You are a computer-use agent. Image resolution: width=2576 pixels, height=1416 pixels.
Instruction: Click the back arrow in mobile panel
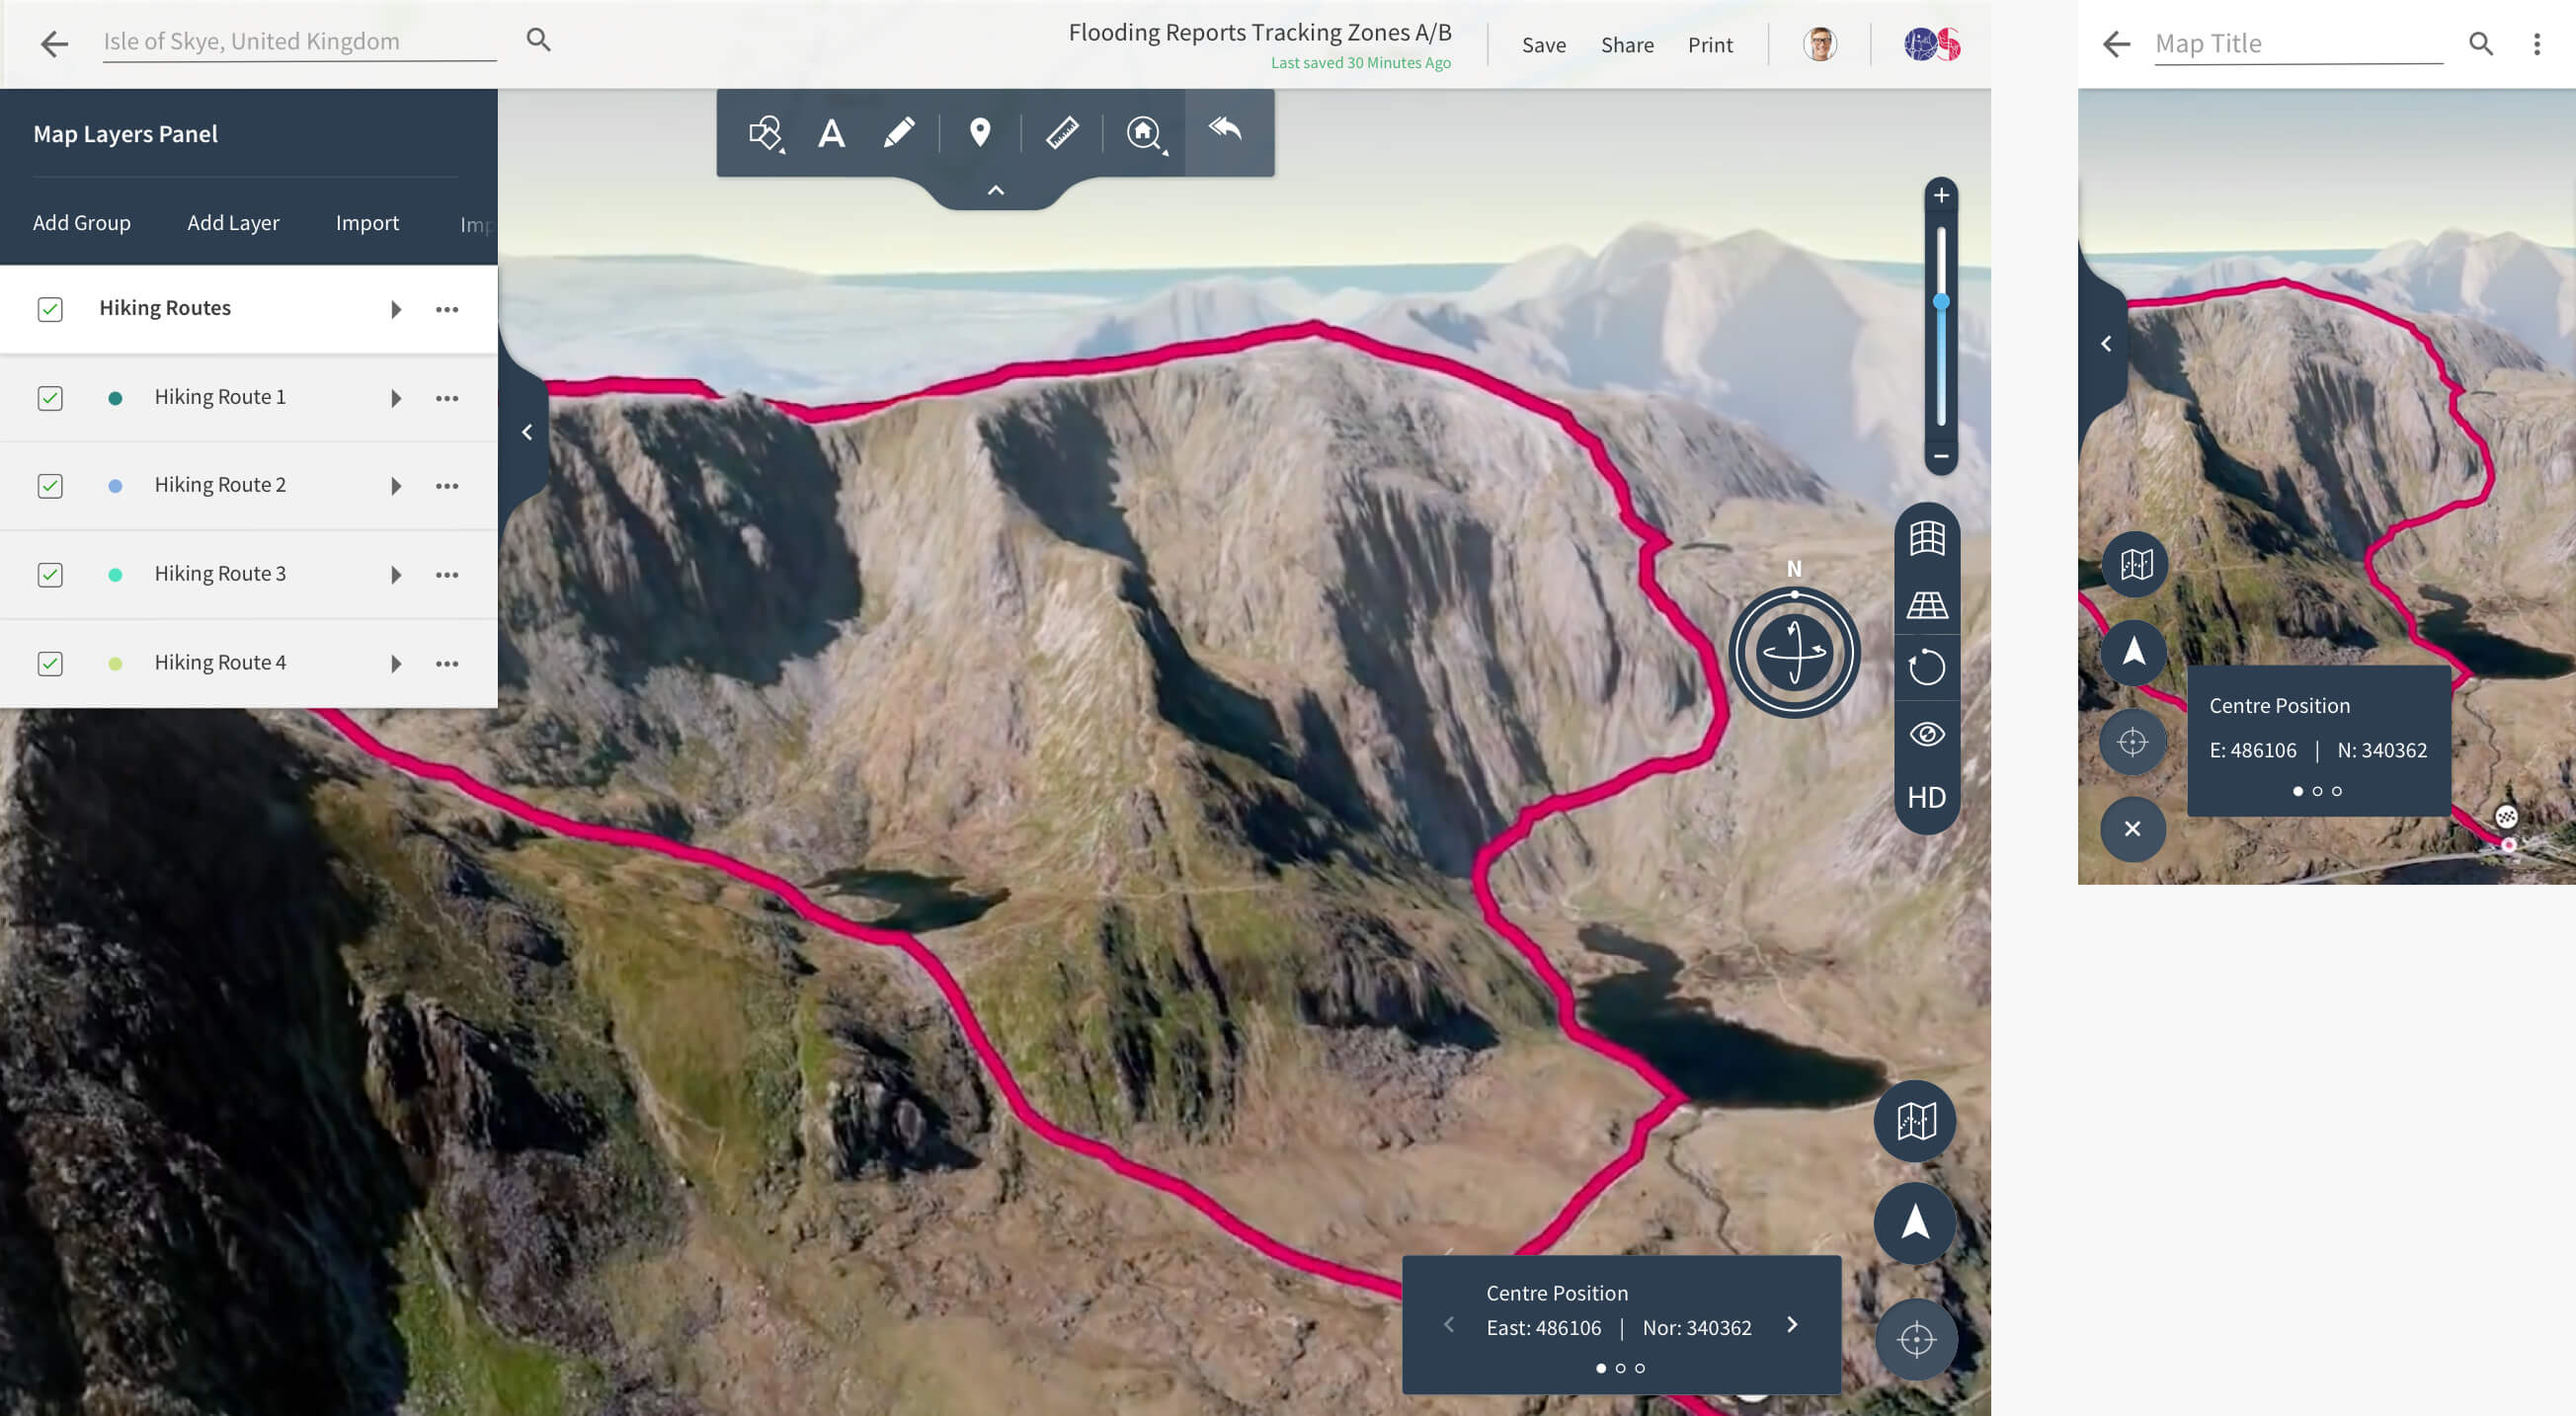[x=2116, y=44]
